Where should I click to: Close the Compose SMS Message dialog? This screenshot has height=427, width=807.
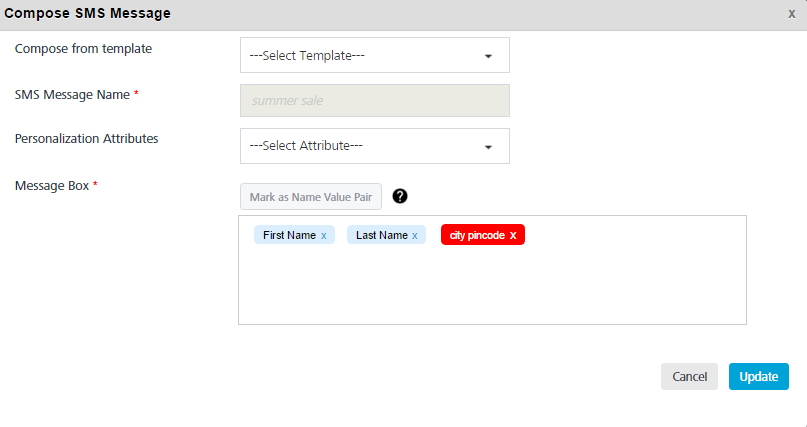(792, 14)
